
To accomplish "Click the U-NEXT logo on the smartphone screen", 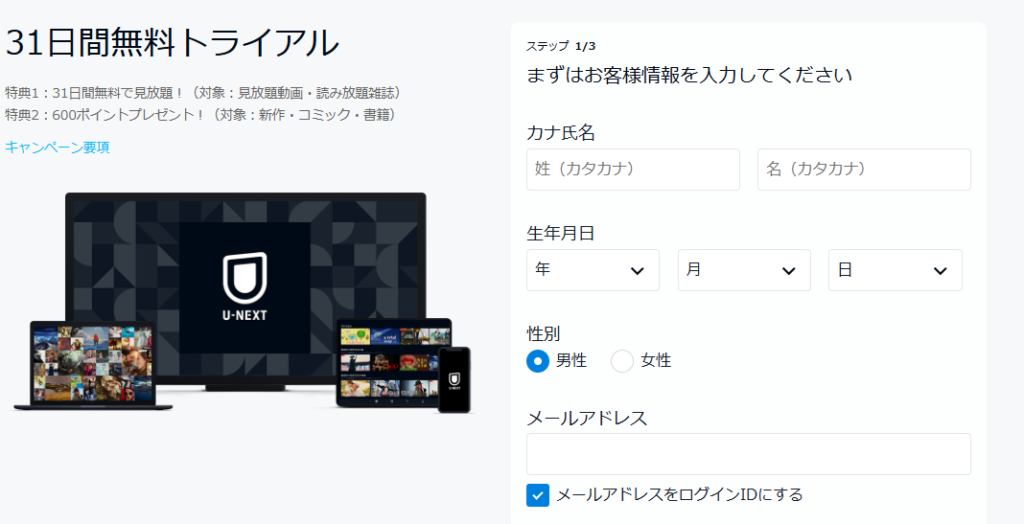I will pyautogui.click(x=454, y=379).
